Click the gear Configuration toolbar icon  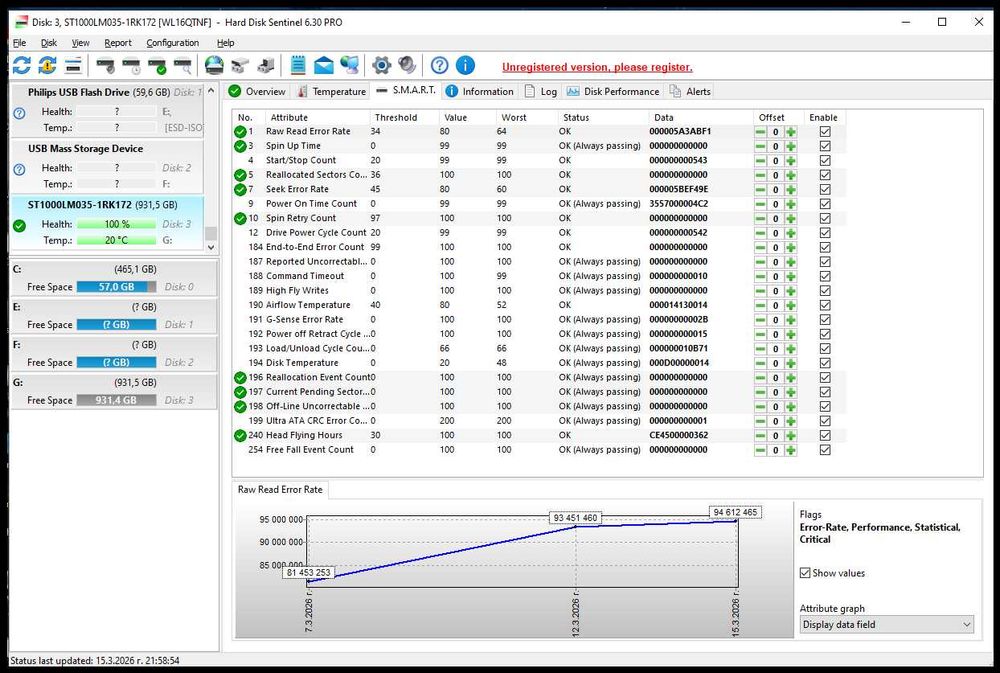381,66
